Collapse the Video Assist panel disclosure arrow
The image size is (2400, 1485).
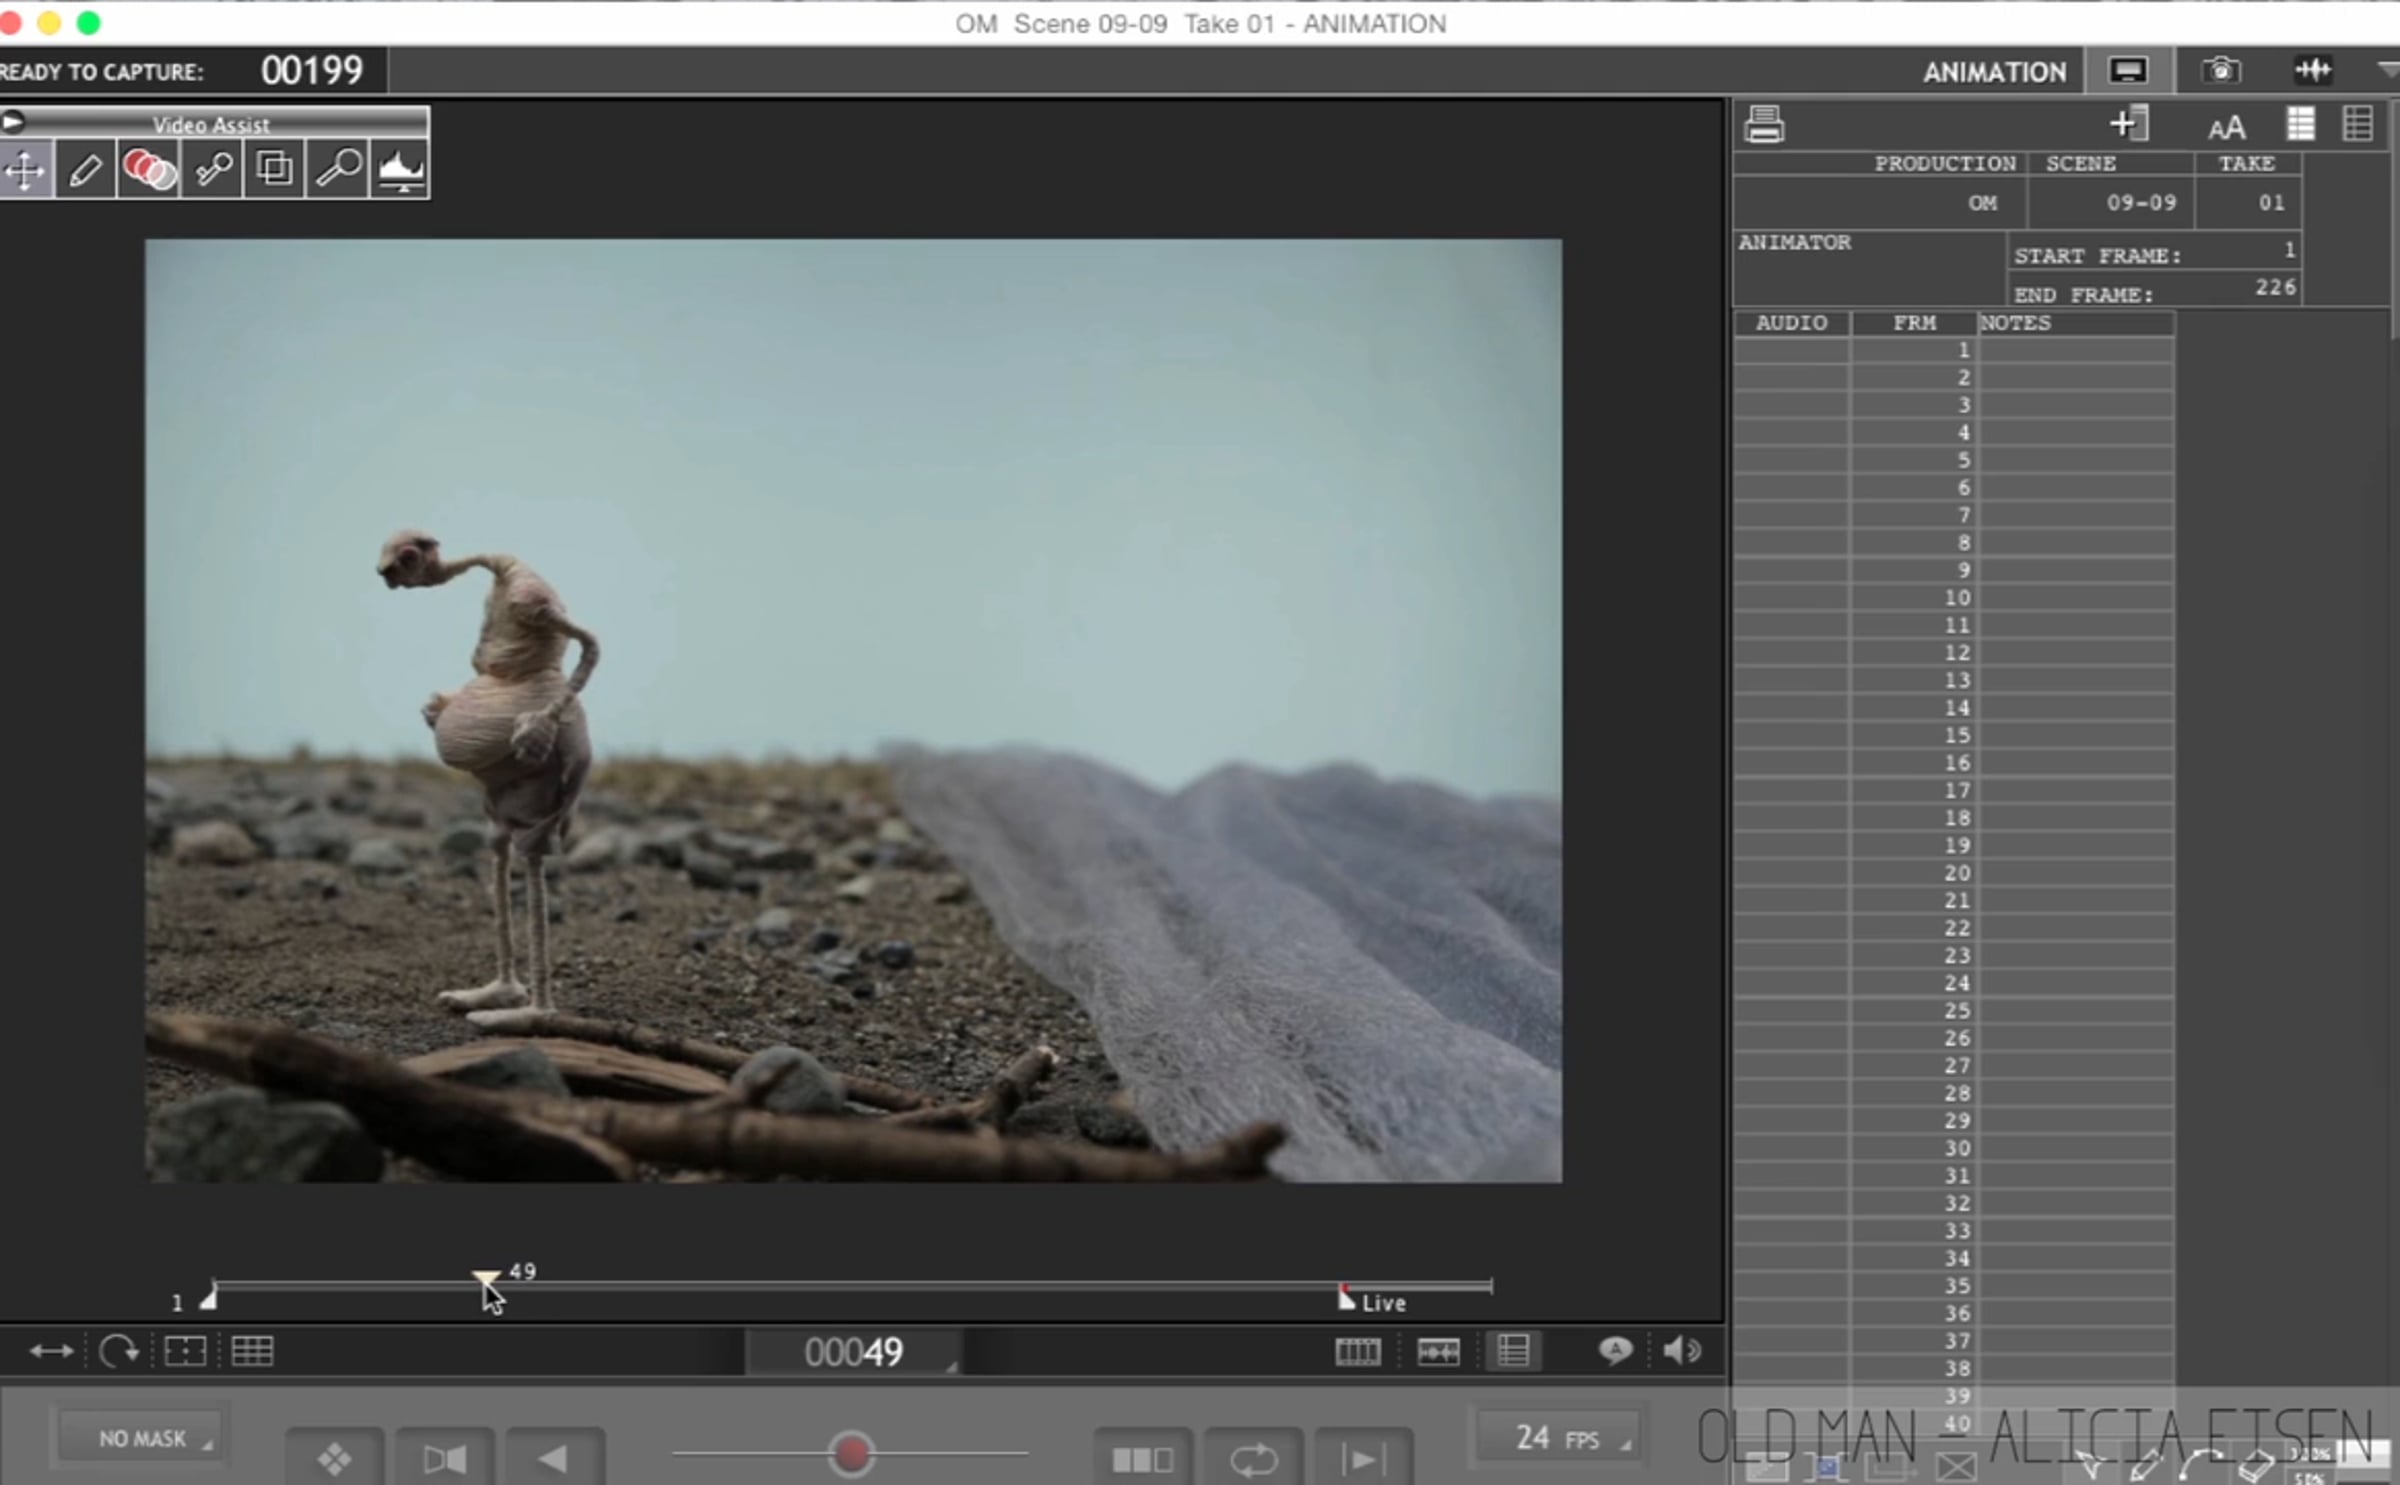pos(13,123)
